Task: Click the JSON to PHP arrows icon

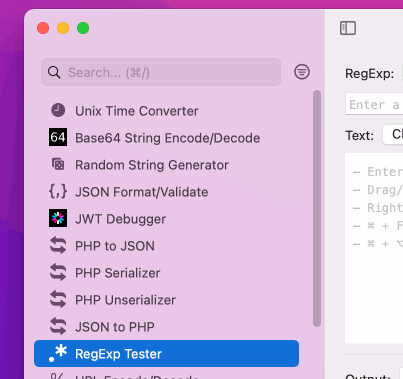Action: tap(58, 326)
